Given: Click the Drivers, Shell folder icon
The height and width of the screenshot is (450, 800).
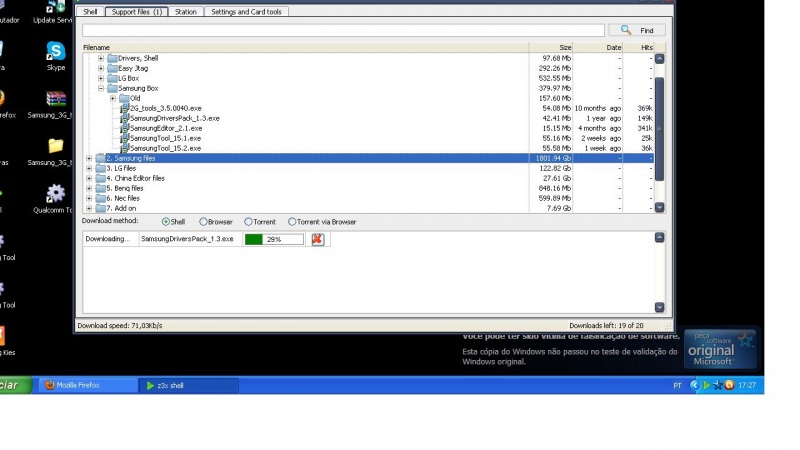Looking at the screenshot, I should point(112,58).
